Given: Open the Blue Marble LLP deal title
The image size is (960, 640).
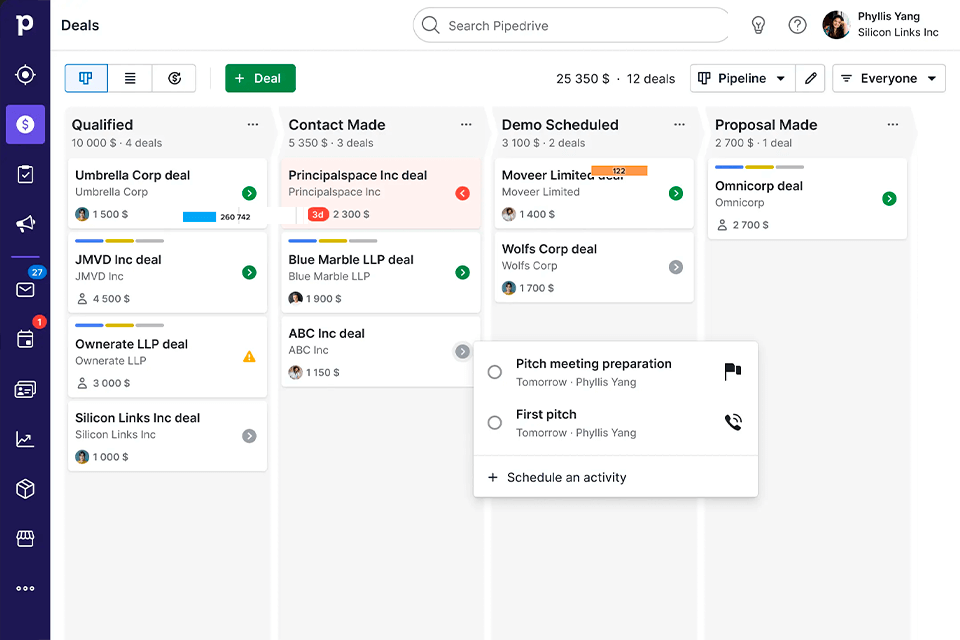Looking at the screenshot, I should point(351,260).
